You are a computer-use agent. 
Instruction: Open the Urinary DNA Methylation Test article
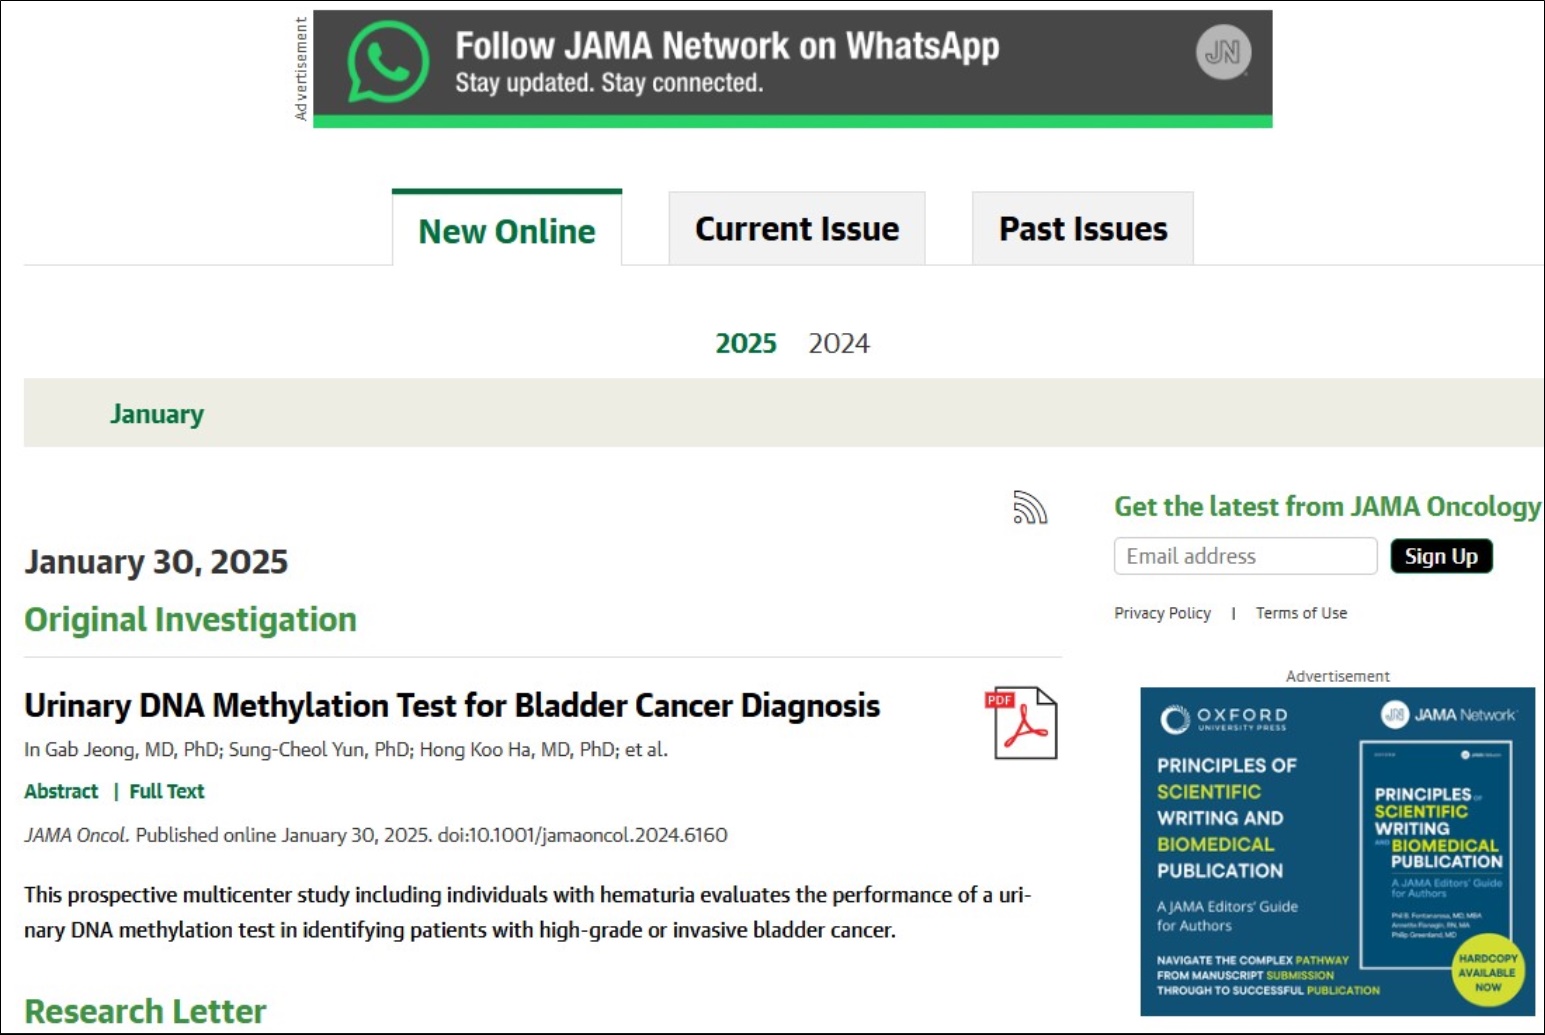coord(452,705)
